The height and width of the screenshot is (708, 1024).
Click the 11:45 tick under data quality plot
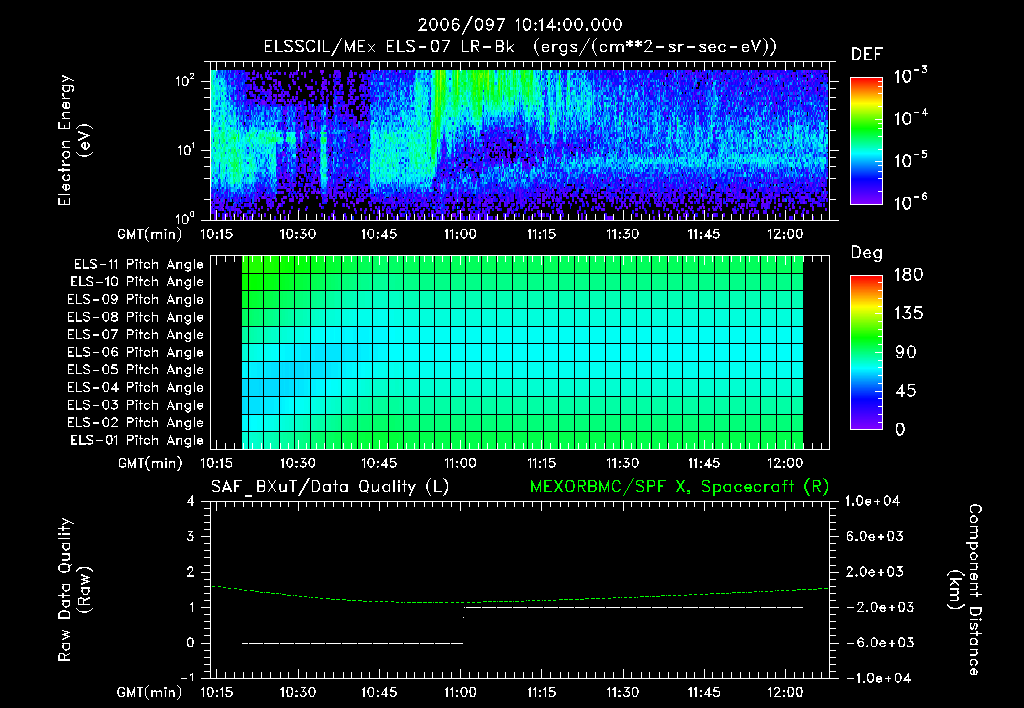pos(704,692)
